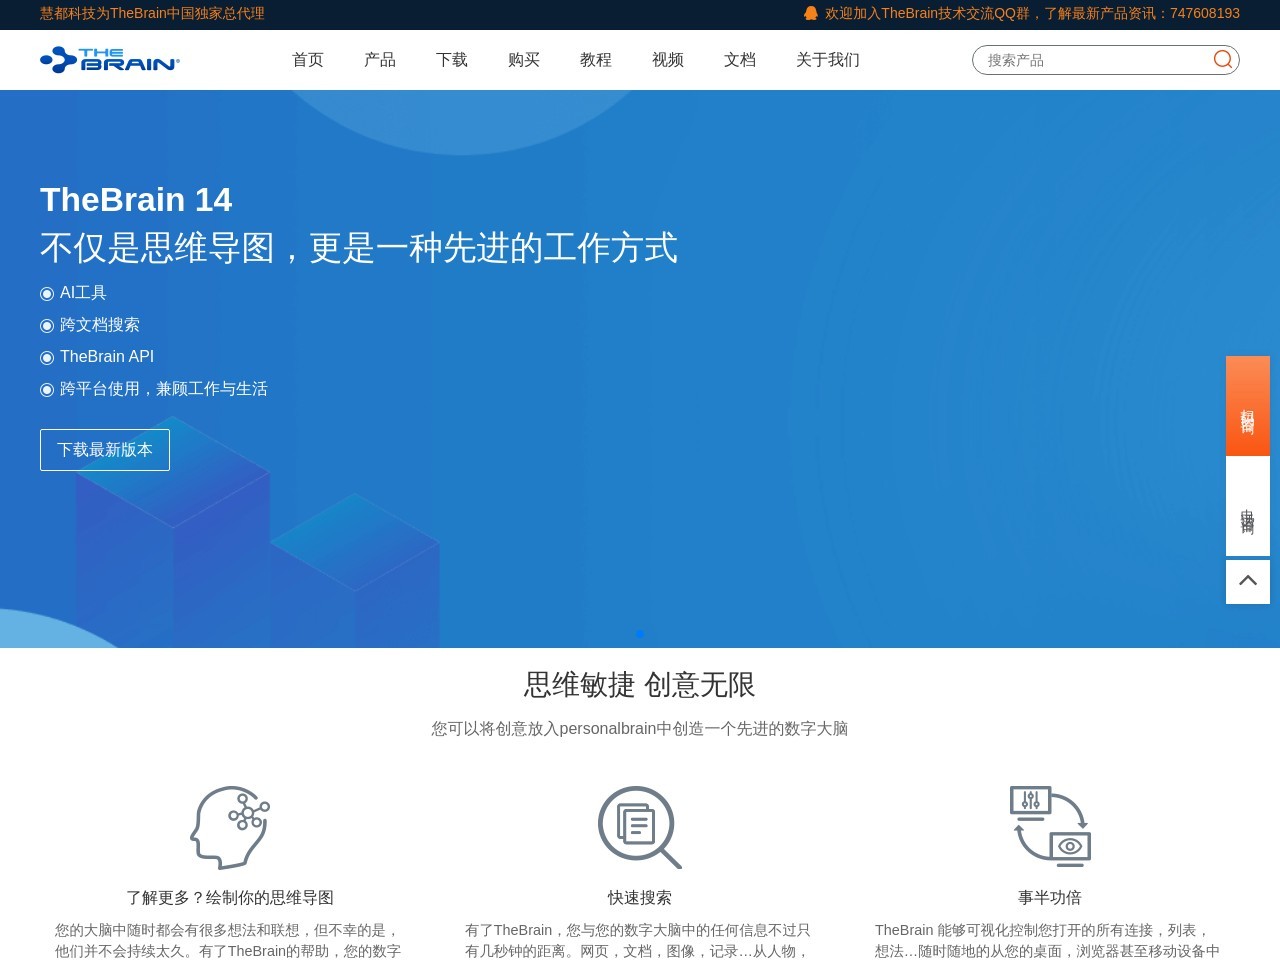Click the sync devices icon above 事半功倍
1280x960 pixels.
tap(1050, 826)
